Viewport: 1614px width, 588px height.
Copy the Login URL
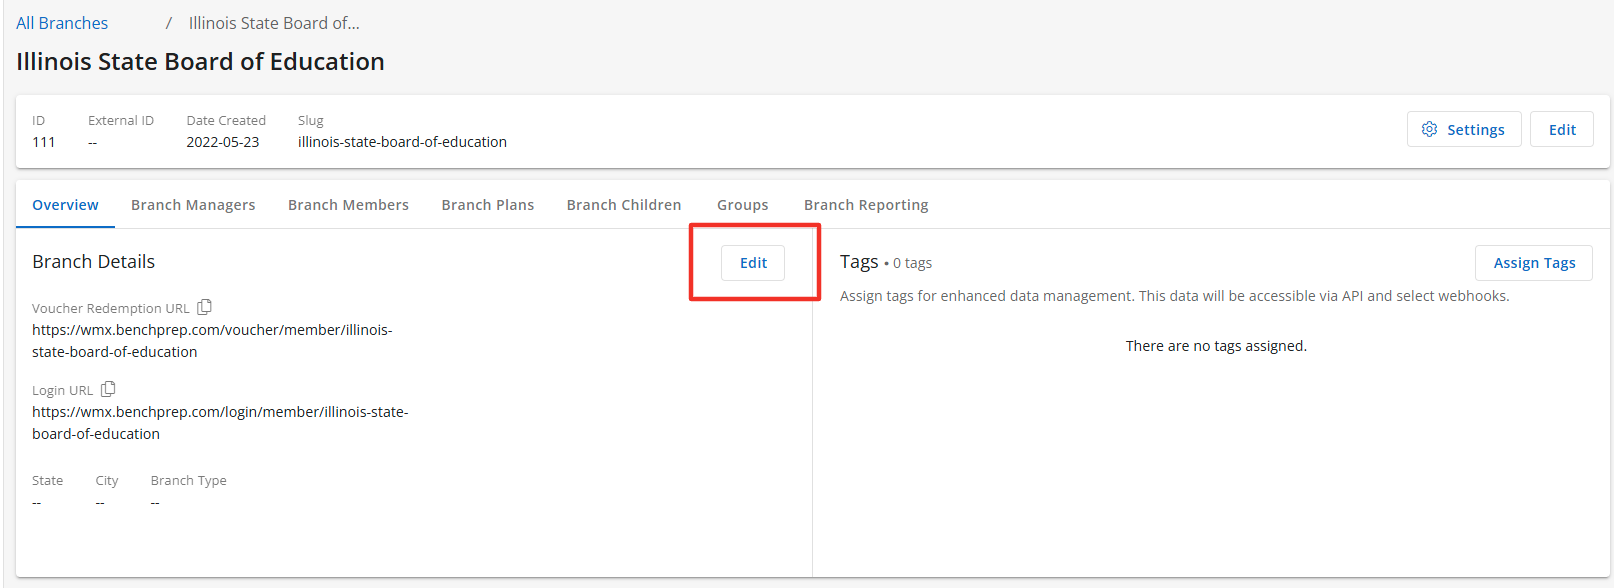tap(109, 389)
